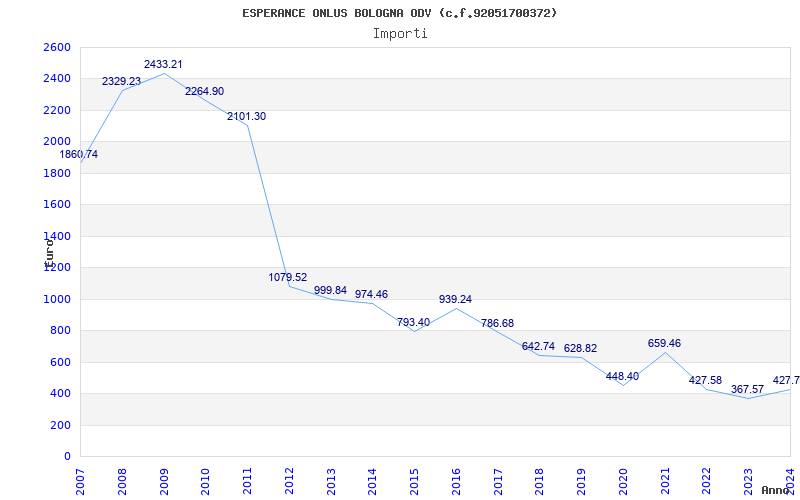Select the 793.40 data label
This screenshot has width=800, height=500.
pos(413,322)
